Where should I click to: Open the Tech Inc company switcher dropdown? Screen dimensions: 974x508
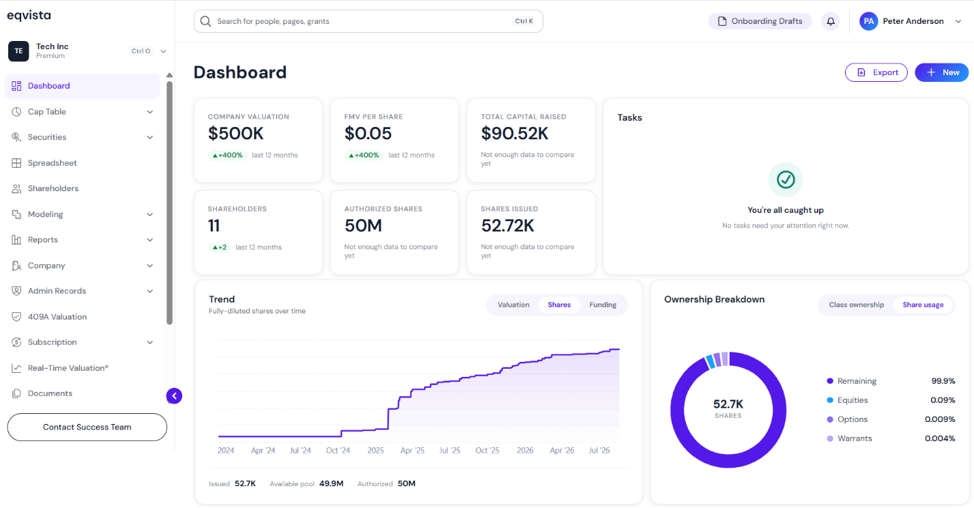pos(163,52)
